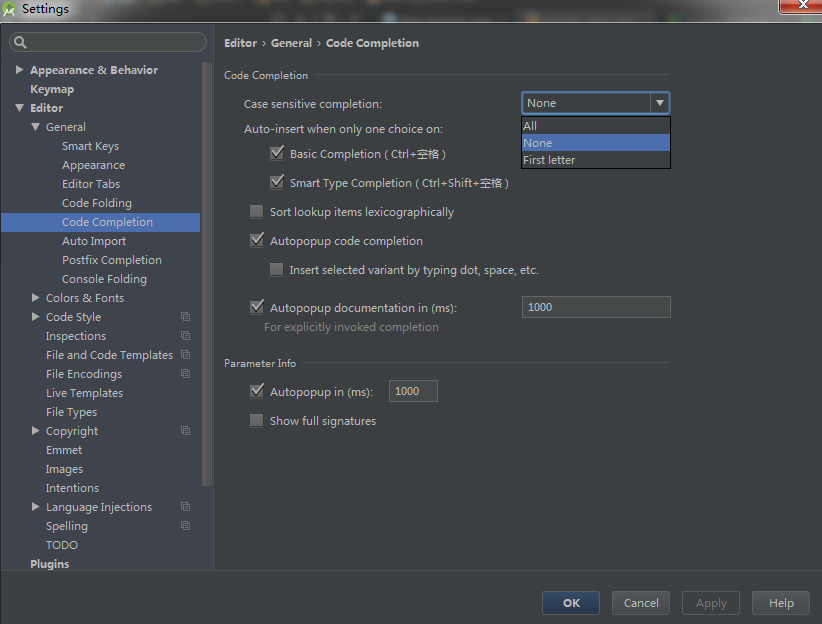Open Console Folding settings page
The height and width of the screenshot is (624, 822).
point(104,279)
